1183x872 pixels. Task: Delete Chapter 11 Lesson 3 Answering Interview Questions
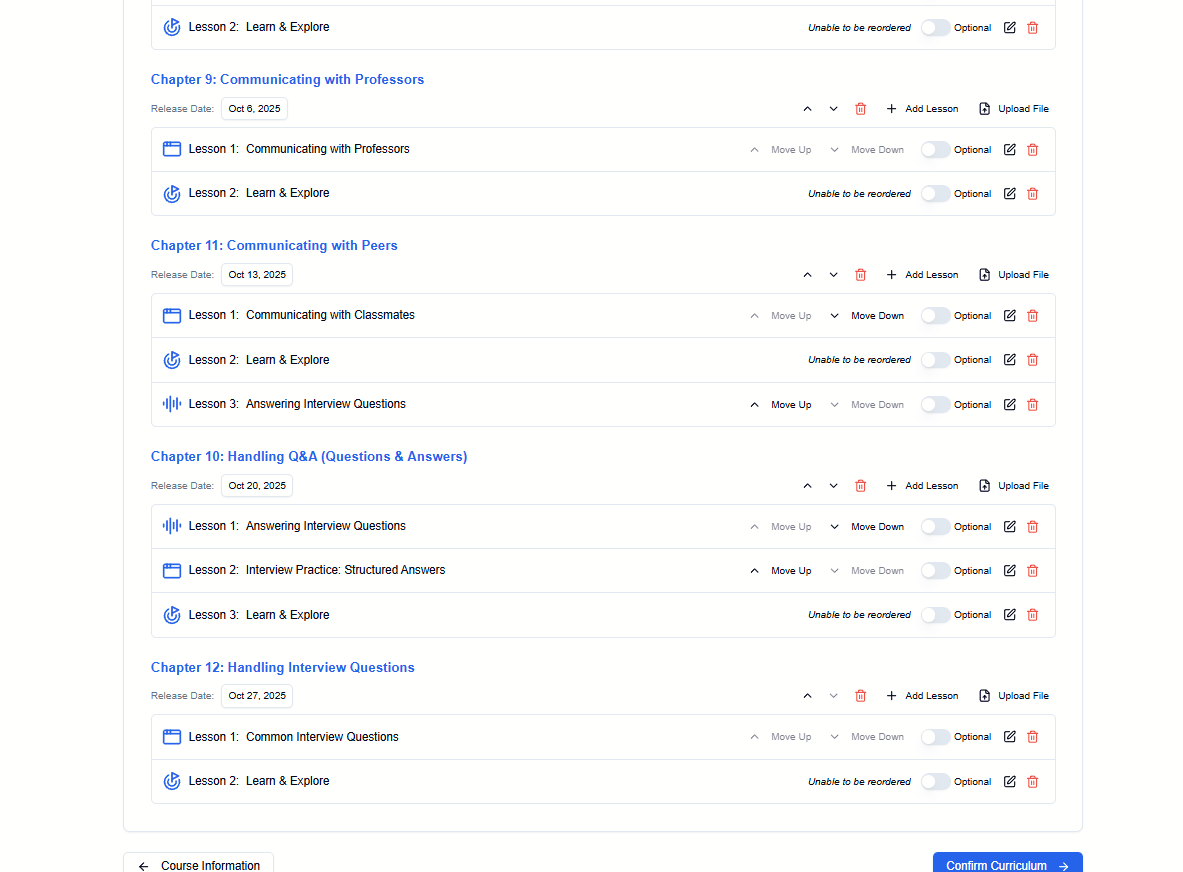pos(1032,405)
